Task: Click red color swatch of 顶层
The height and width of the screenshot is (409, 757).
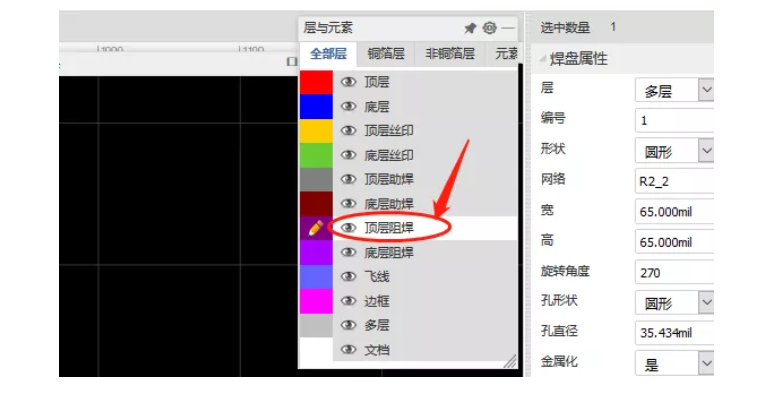Action: tap(316, 82)
